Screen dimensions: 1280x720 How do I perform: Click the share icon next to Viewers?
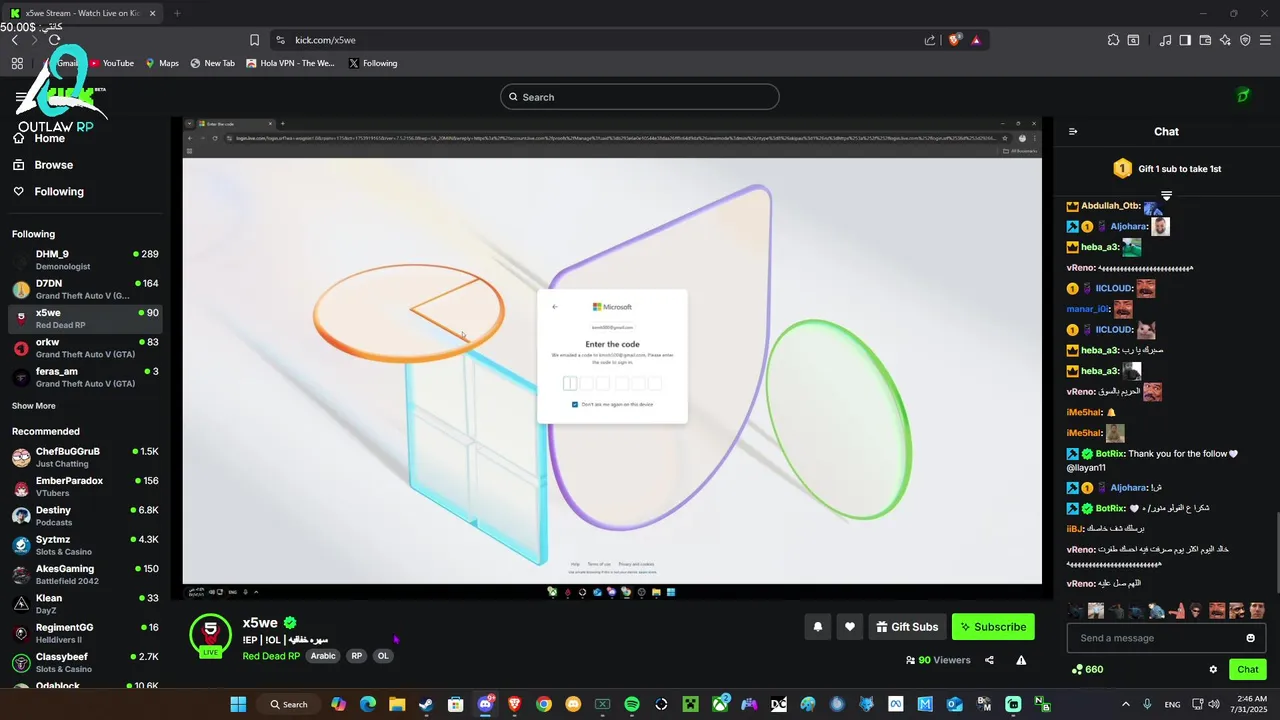989,660
